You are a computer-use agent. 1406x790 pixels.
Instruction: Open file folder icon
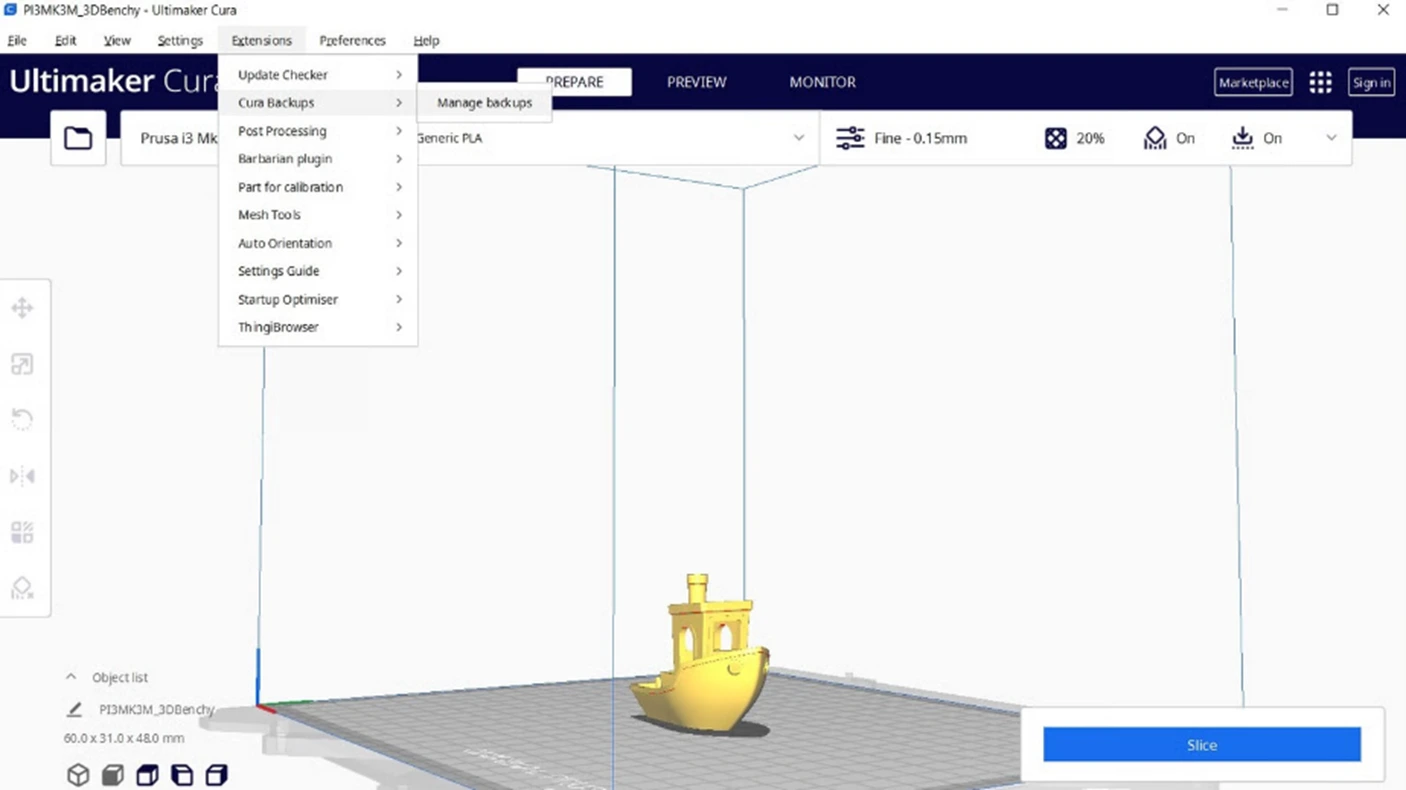(x=78, y=138)
